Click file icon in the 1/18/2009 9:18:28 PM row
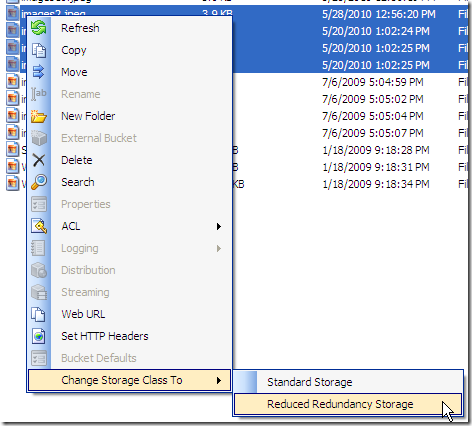Viewport: 472px width, 426px height. click(12, 149)
